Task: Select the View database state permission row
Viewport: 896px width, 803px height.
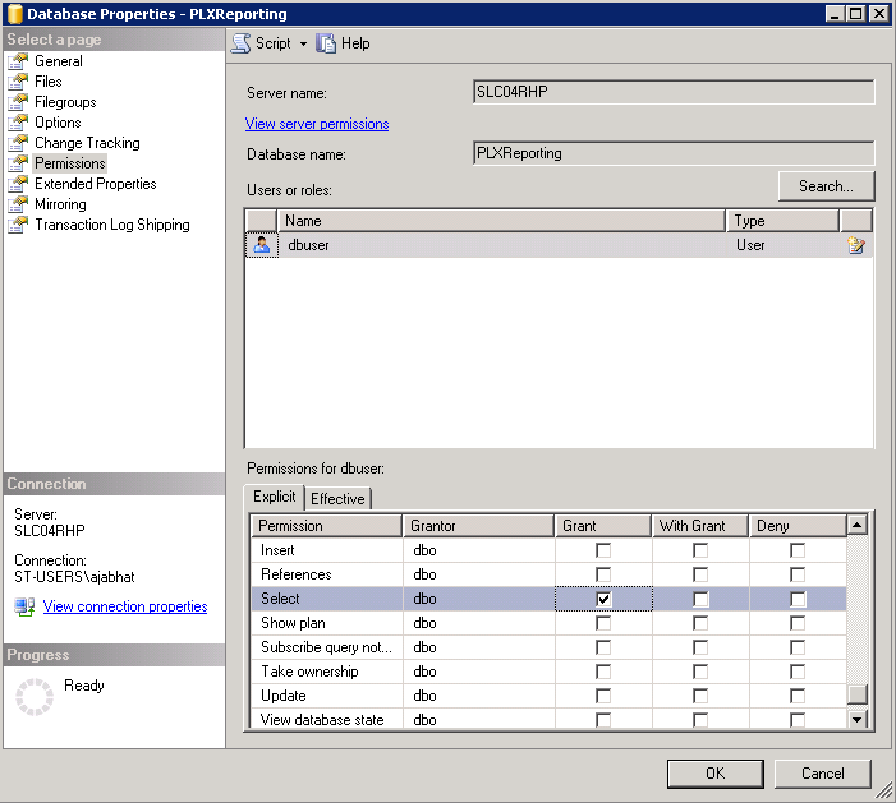Action: click(549, 719)
